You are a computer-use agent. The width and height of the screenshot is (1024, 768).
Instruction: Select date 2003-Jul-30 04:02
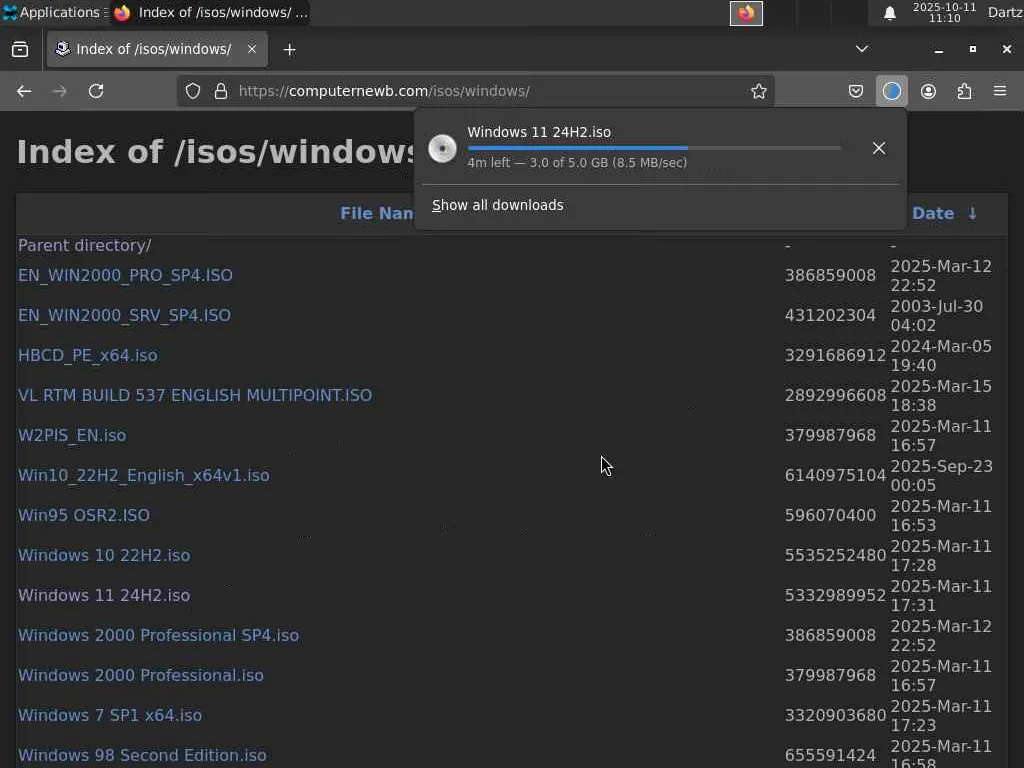pyautogui.click(x=936, y=315)
